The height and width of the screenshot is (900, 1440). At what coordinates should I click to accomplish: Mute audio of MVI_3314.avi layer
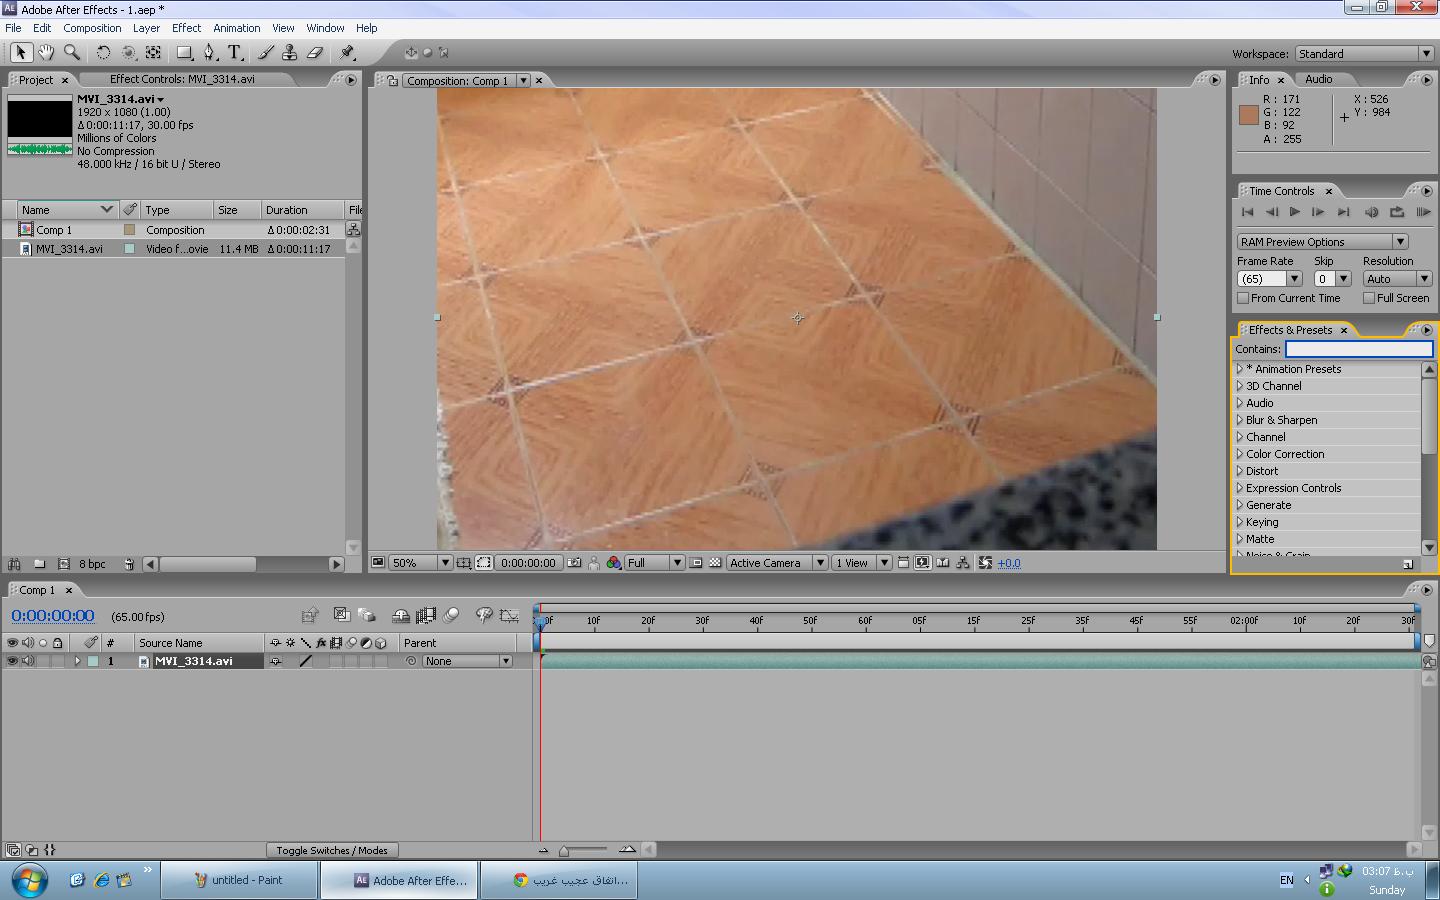28,661
